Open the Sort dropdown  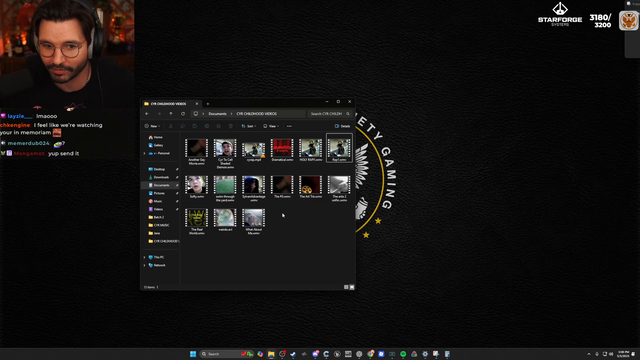point(249,126)
